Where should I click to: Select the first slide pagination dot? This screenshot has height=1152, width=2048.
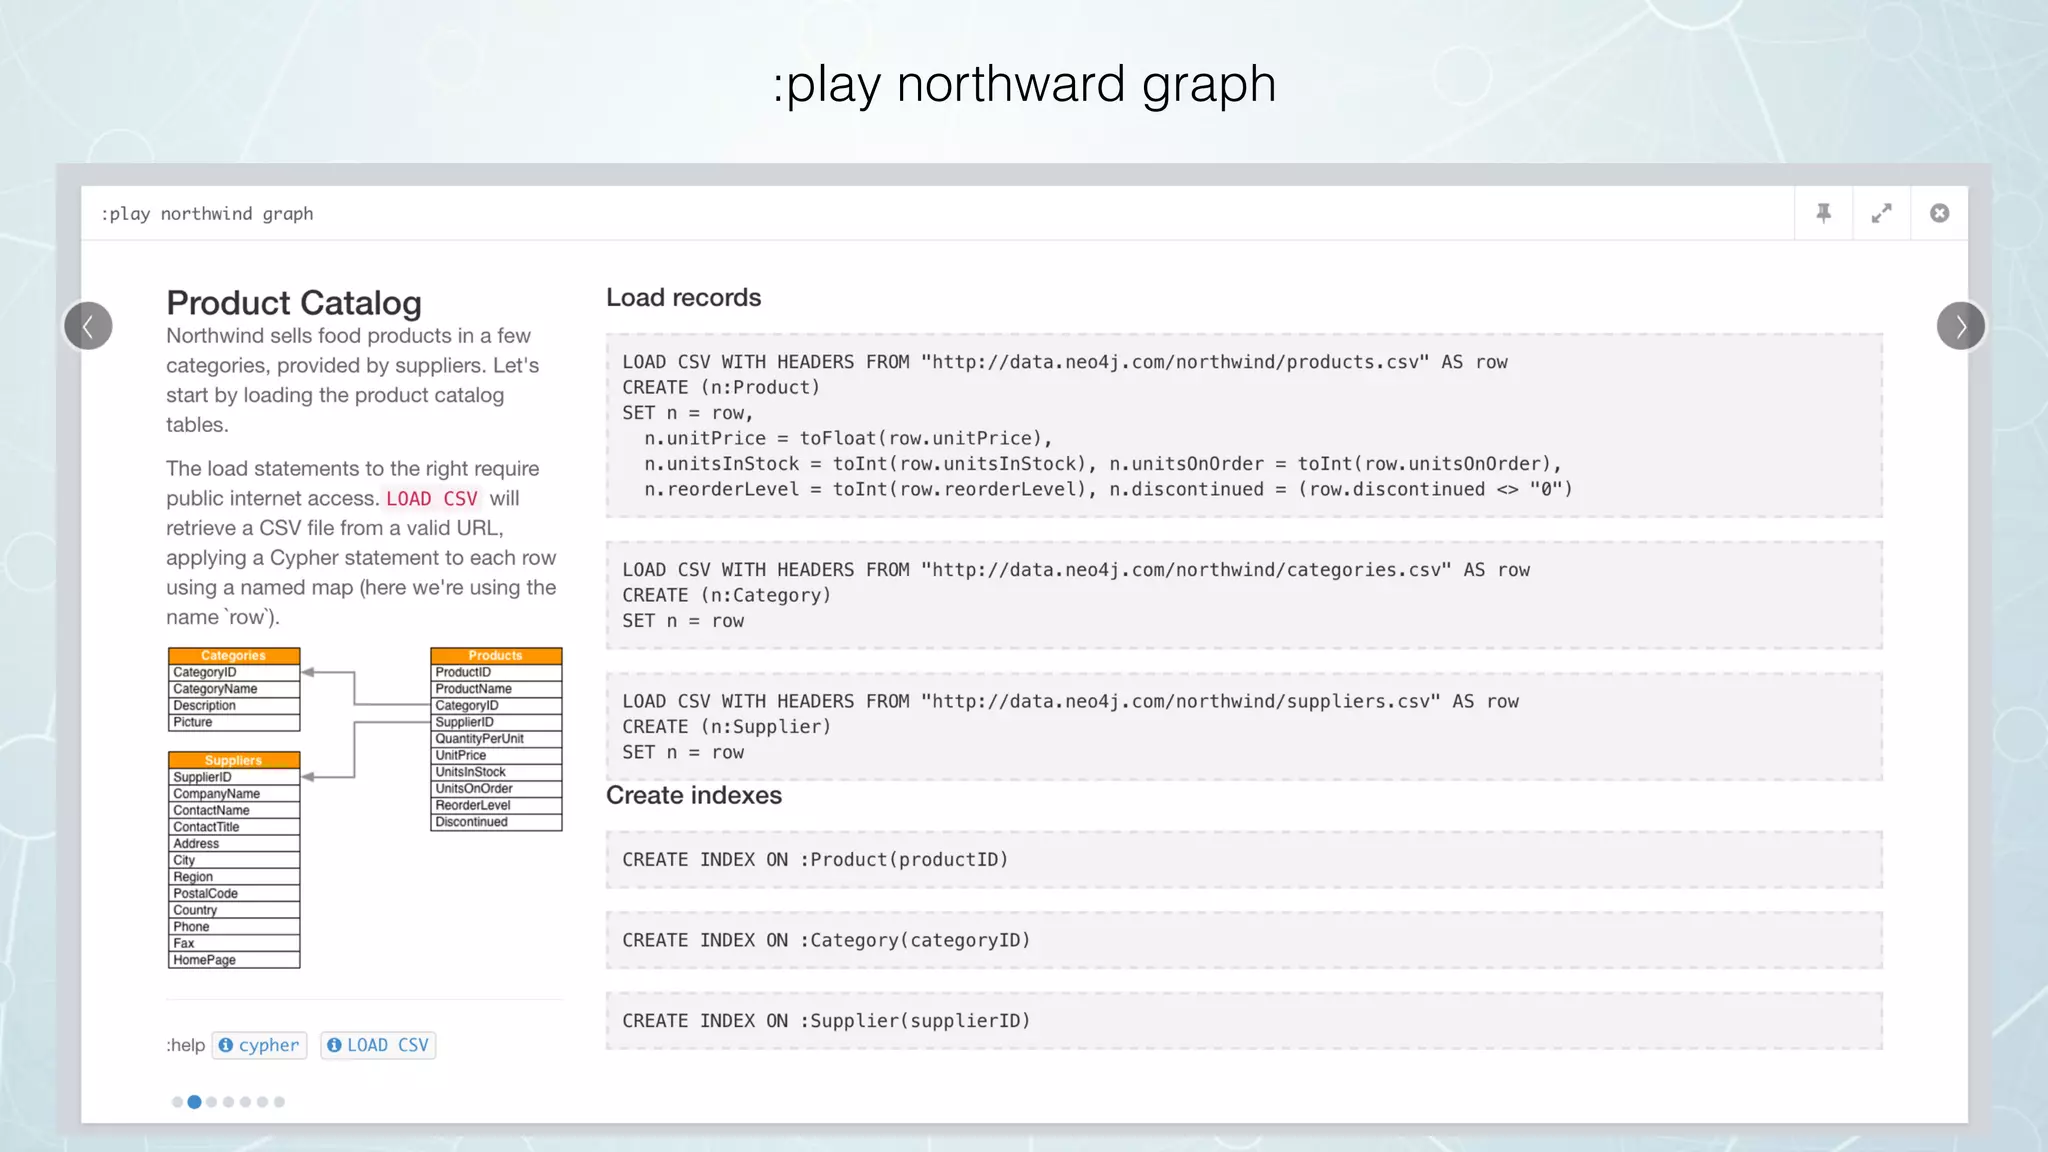pyautogui.click(x=177, y=1102)
